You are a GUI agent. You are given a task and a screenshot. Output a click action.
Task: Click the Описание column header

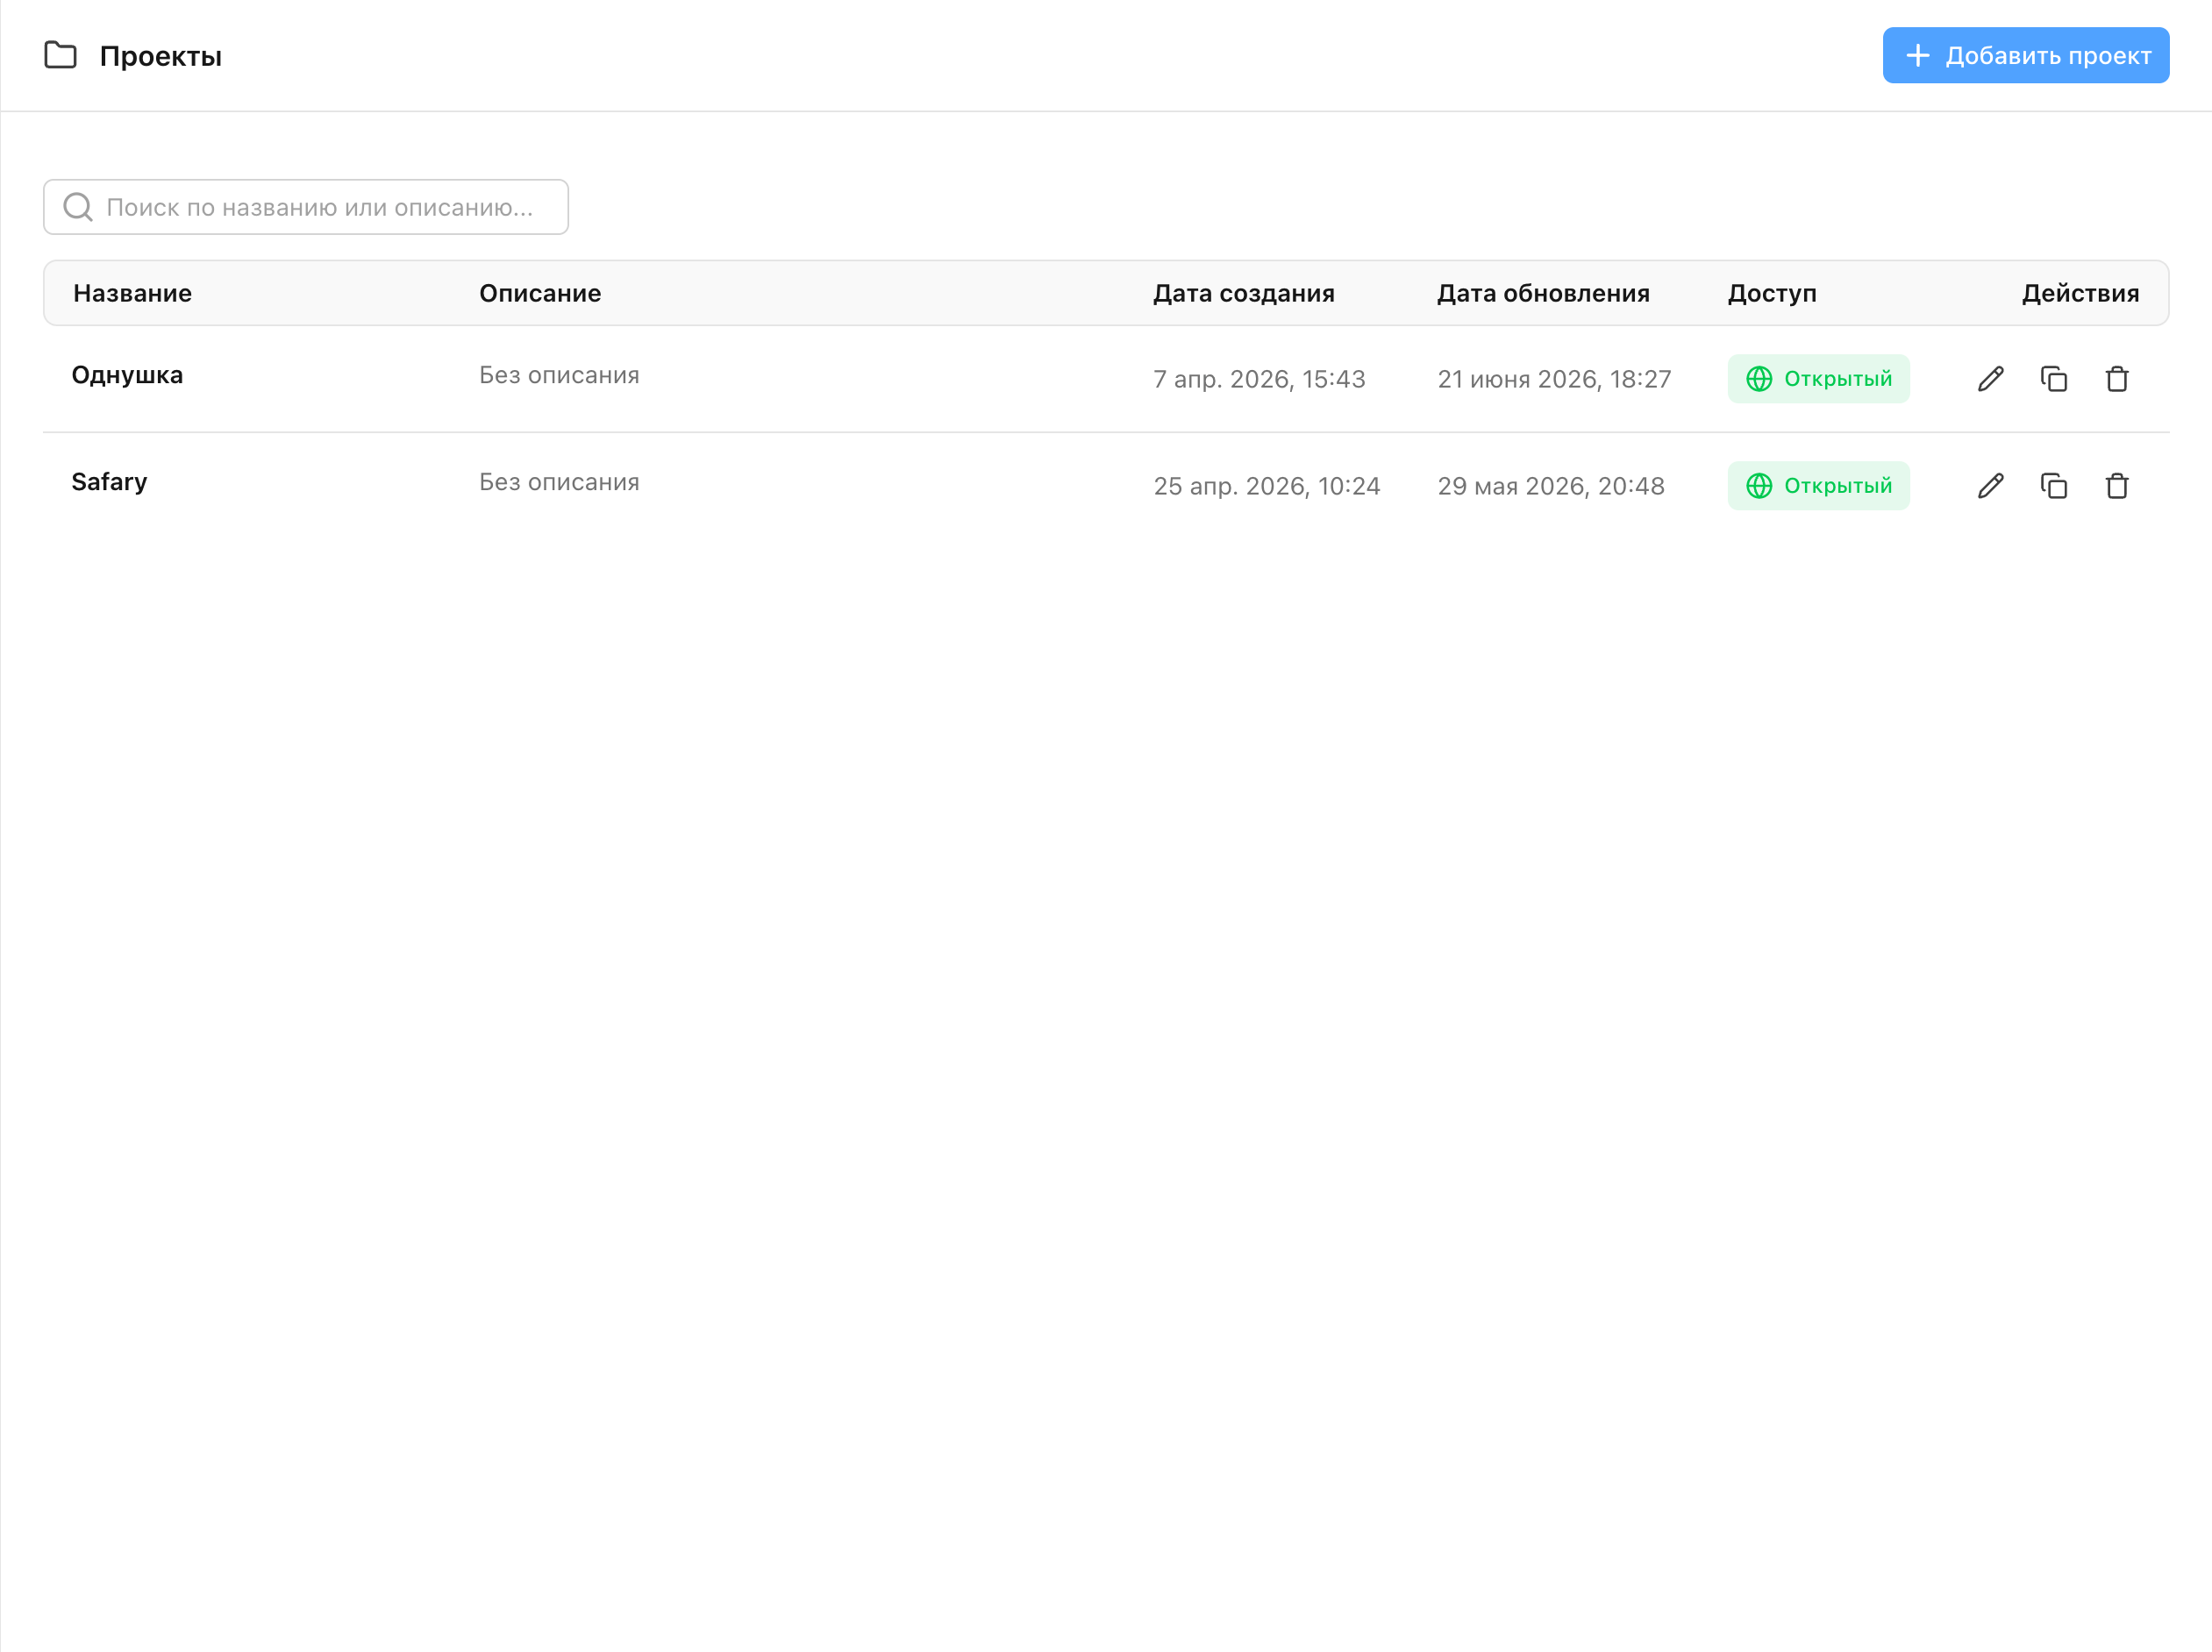coord(540,293)
